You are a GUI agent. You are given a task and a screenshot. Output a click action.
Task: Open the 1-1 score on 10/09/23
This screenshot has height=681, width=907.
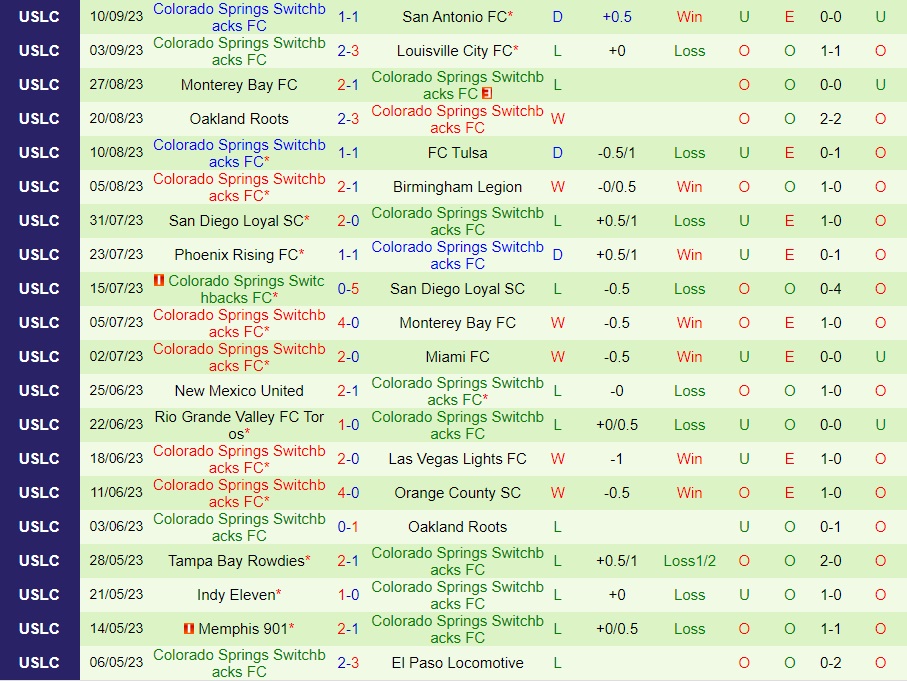coord(348,17)
